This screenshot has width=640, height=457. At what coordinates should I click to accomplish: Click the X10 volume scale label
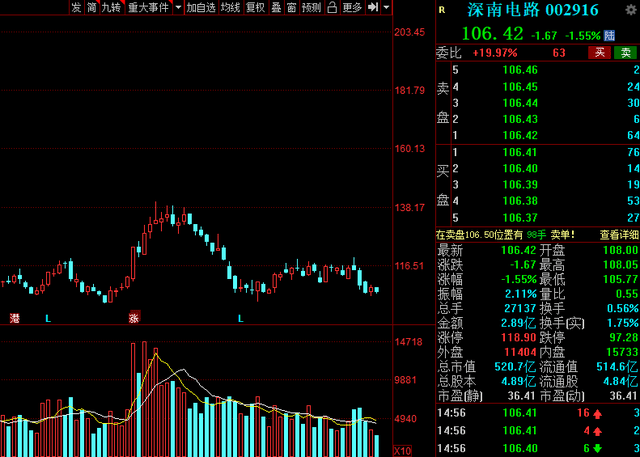click(x=405, y=448)
